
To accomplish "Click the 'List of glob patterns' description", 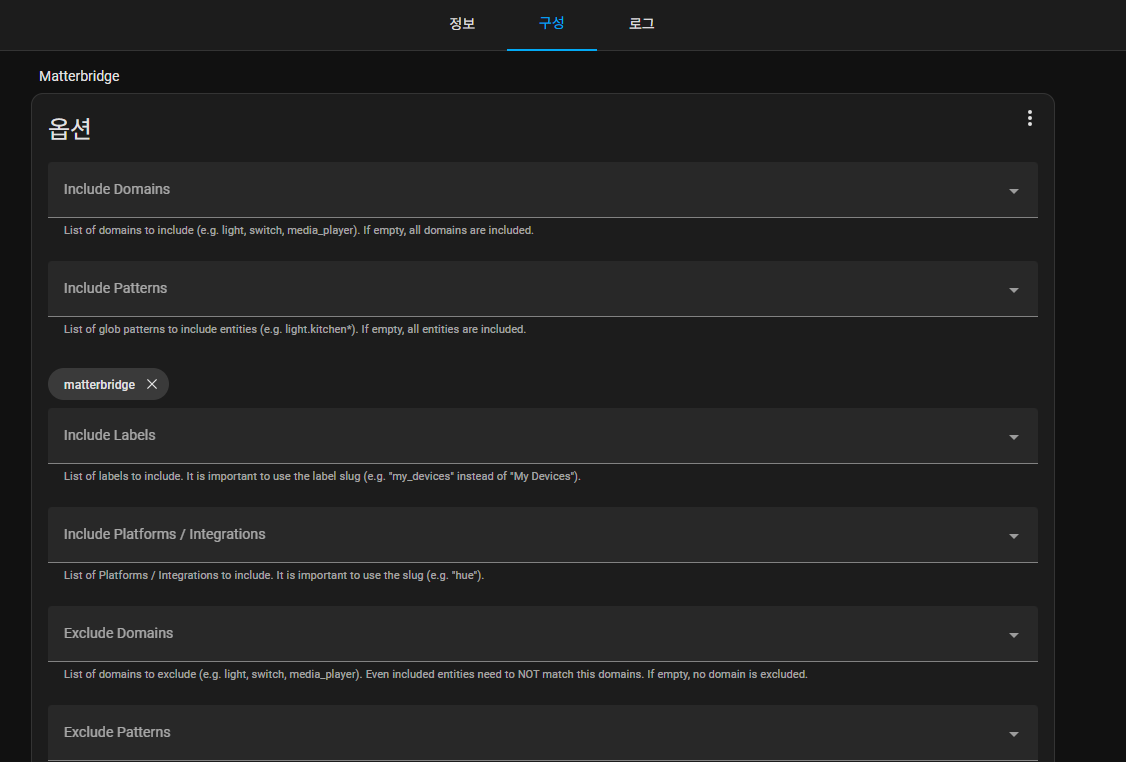I will click(x=294, y=330).
